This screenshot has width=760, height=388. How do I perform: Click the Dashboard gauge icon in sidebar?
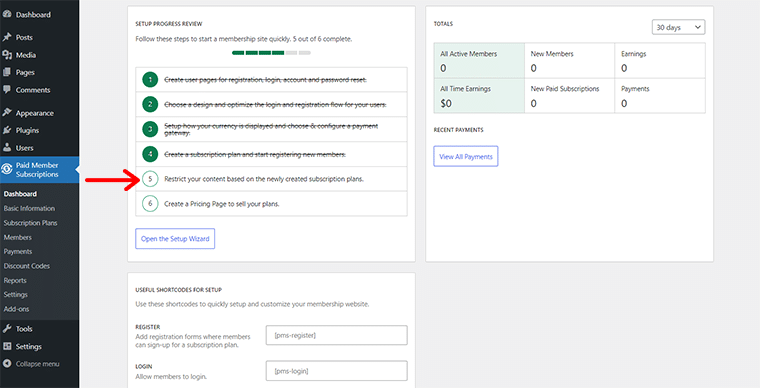(7, 15)
